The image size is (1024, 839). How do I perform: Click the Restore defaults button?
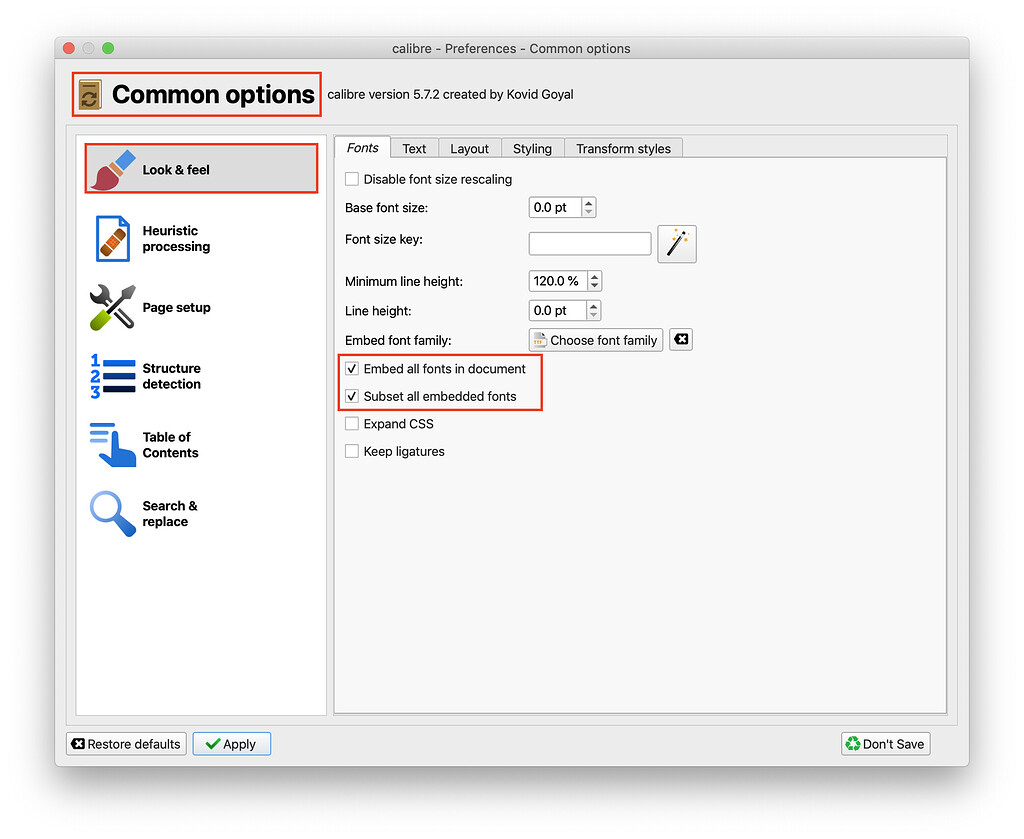pos(125,744)
